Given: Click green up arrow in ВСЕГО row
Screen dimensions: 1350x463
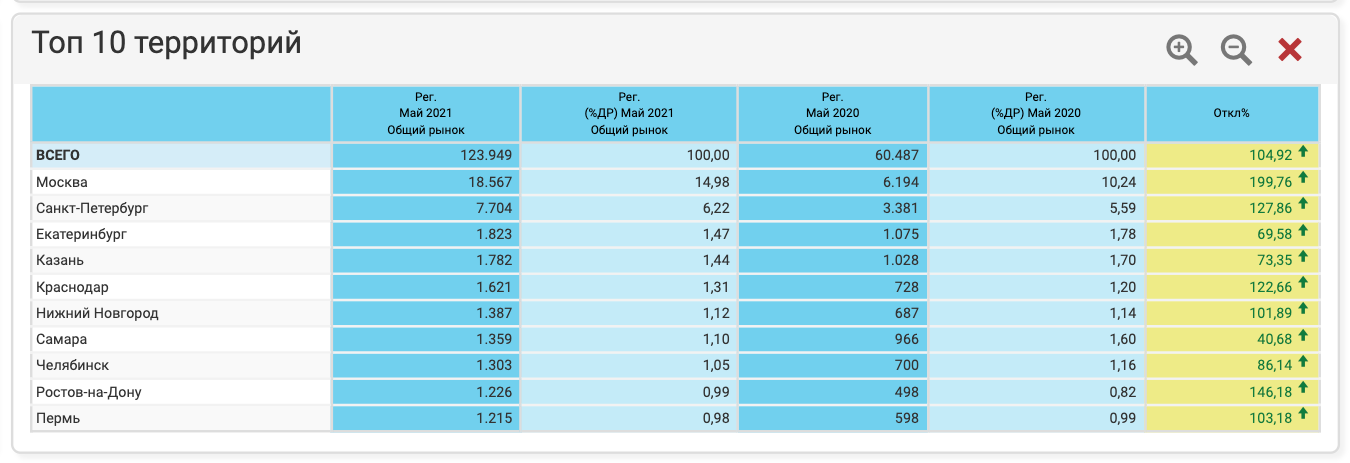Looking at the screenshot, I should tap(1303, 154).
